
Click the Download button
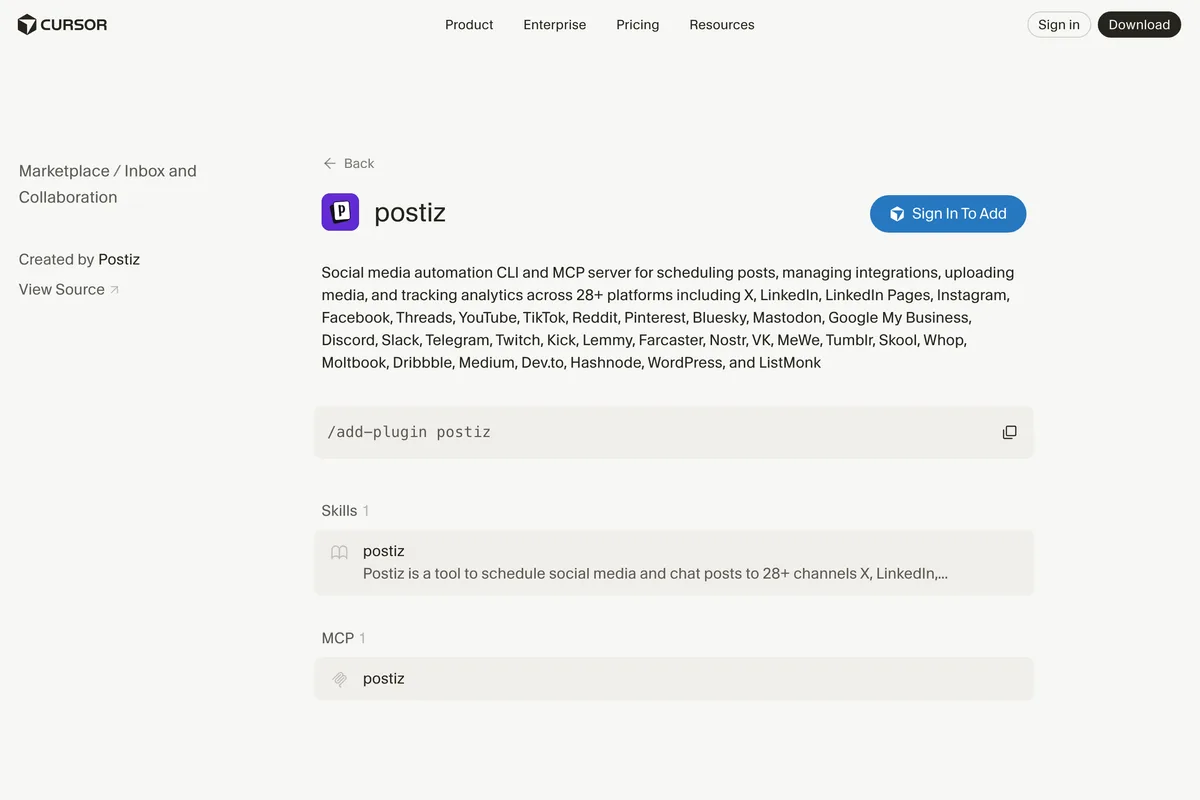point(1139,25)
